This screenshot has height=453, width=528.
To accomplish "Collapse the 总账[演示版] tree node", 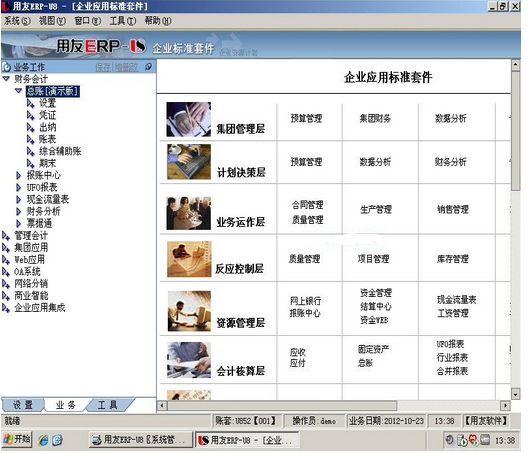I will (18, 91).
